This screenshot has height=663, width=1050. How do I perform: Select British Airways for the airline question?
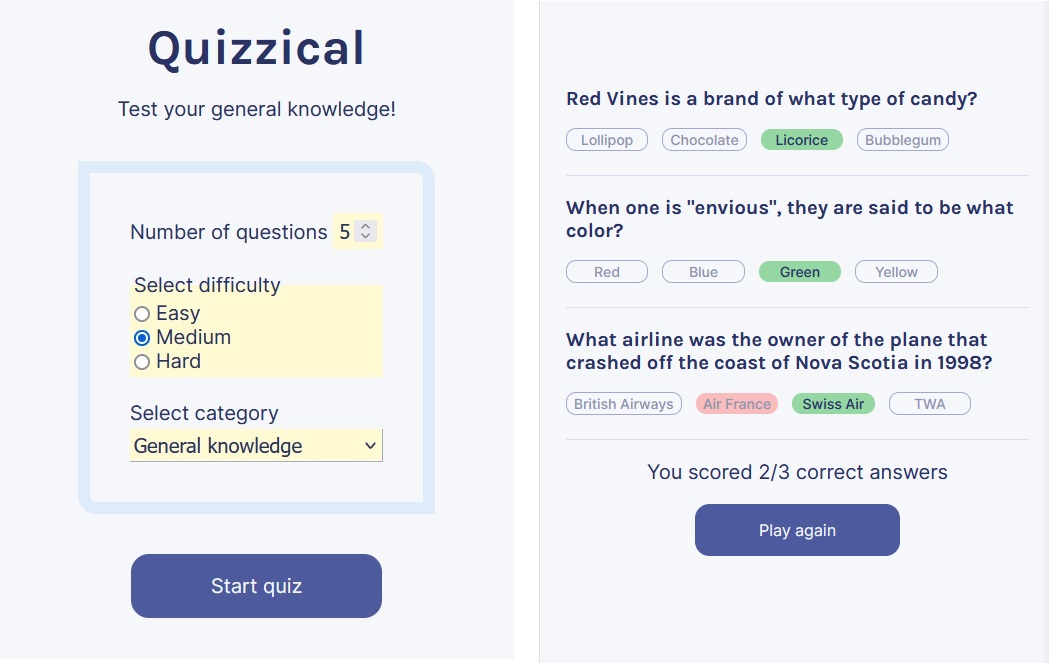(623, 403)
